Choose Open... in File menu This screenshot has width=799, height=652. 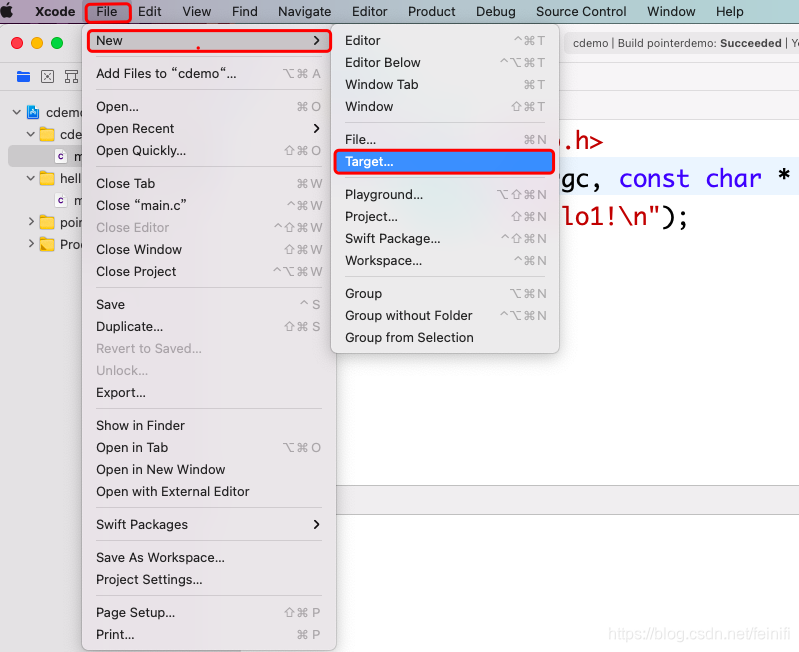209,106
